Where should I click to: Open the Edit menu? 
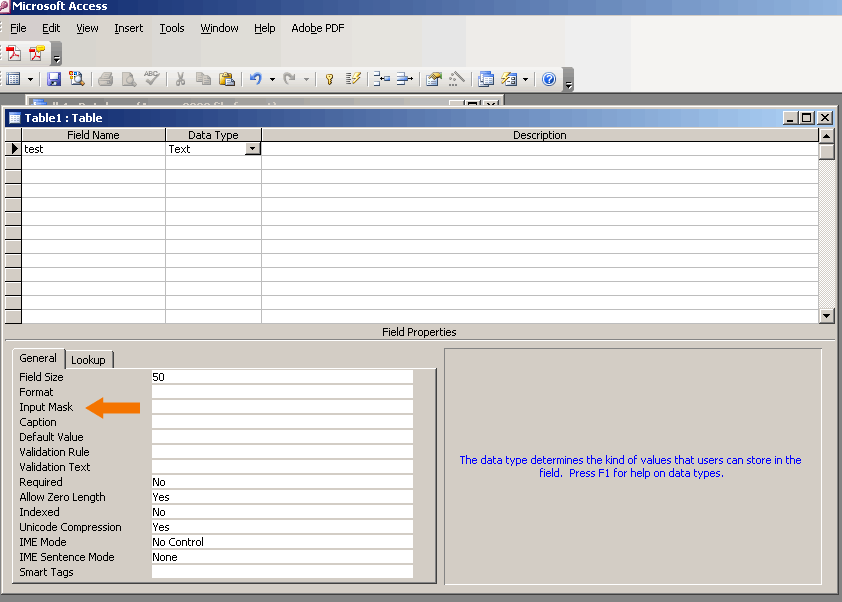pos(51,28)
